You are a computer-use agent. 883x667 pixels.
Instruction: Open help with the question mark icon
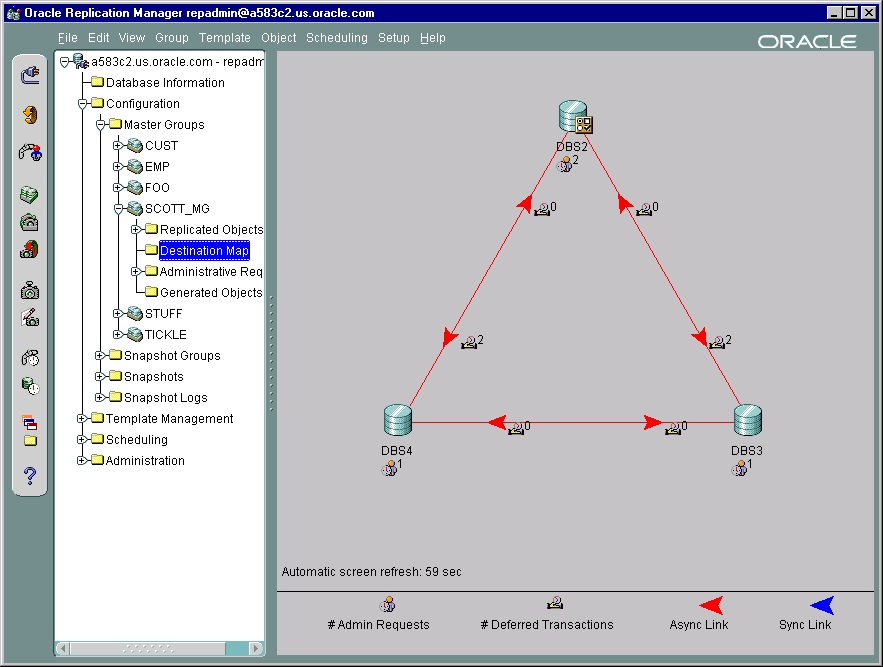pos(30,476)
